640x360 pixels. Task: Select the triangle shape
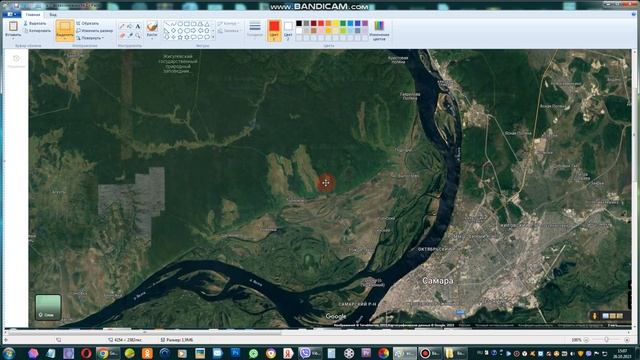tap(207, 24)
